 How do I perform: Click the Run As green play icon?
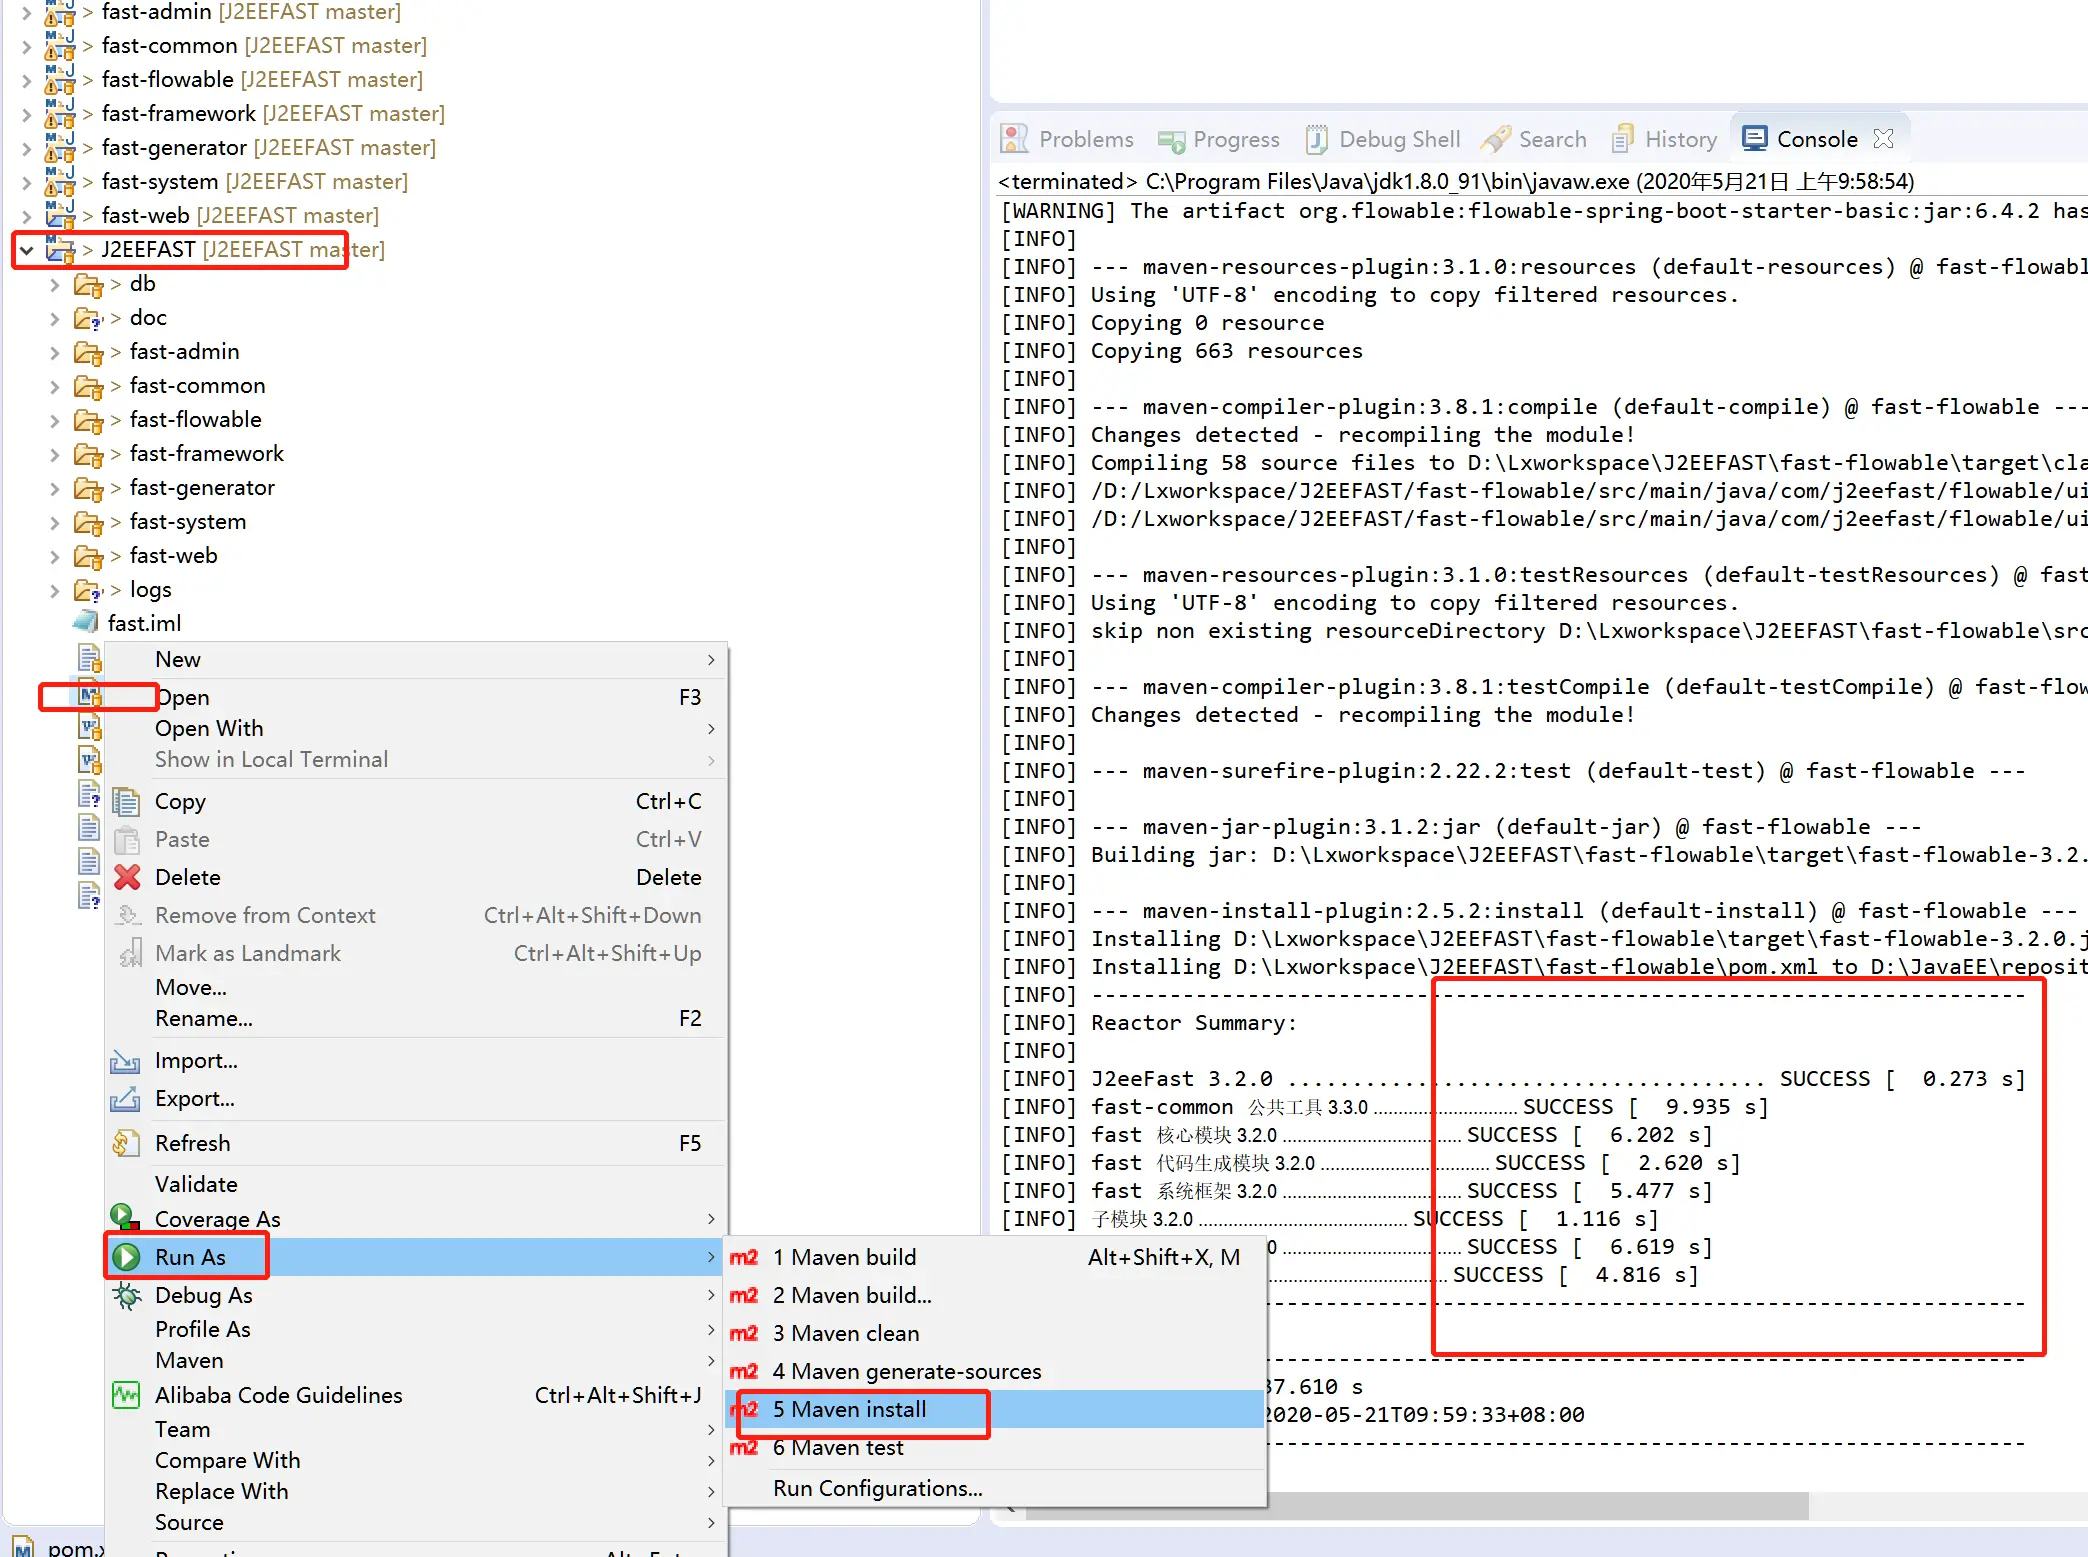click(x=126, y=1257)
